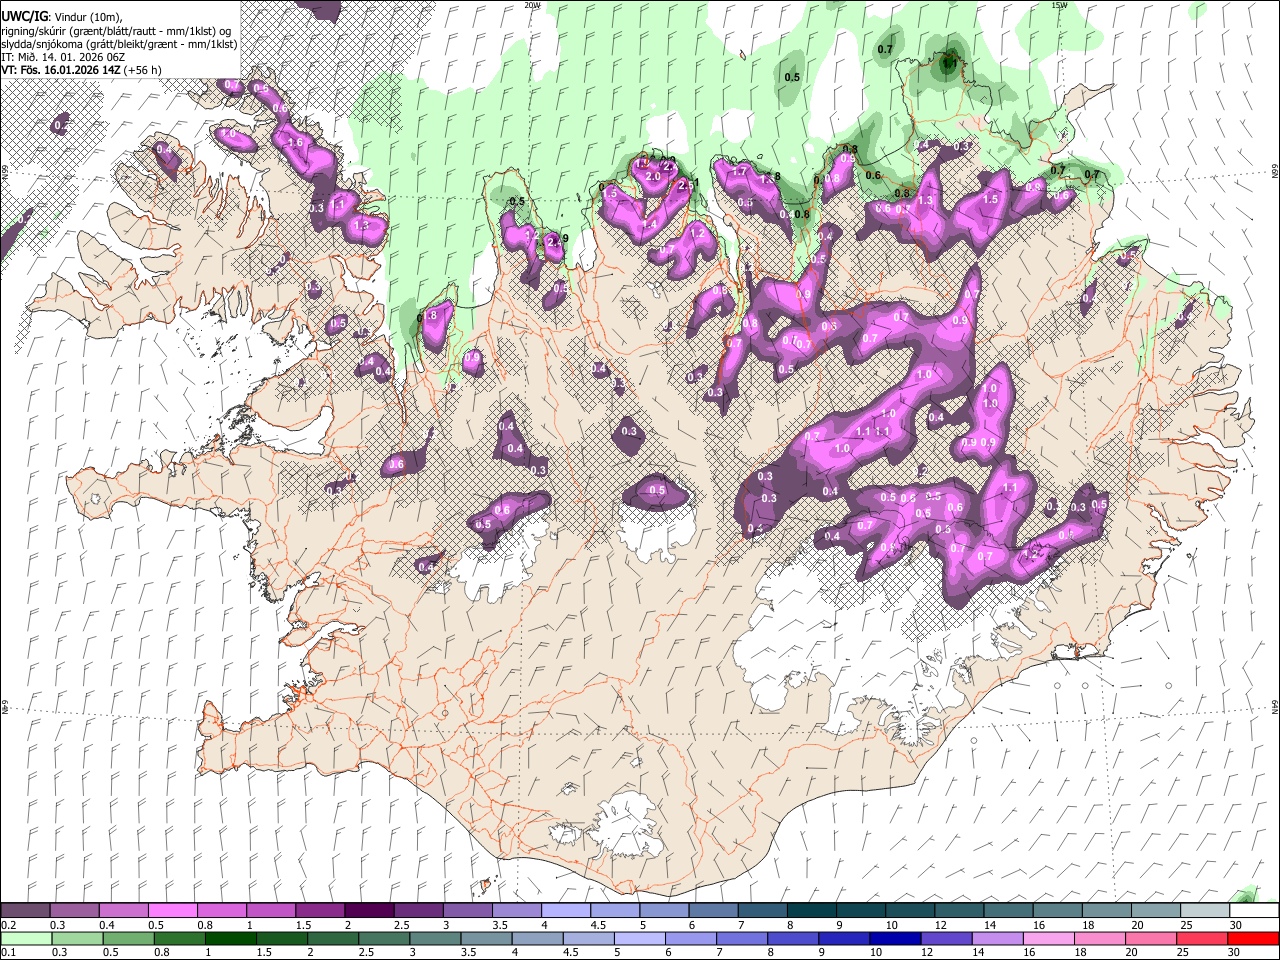Click the "slydda/snjókoma" description line
This screenshot has height=960, width=1280.
point(120,44)
